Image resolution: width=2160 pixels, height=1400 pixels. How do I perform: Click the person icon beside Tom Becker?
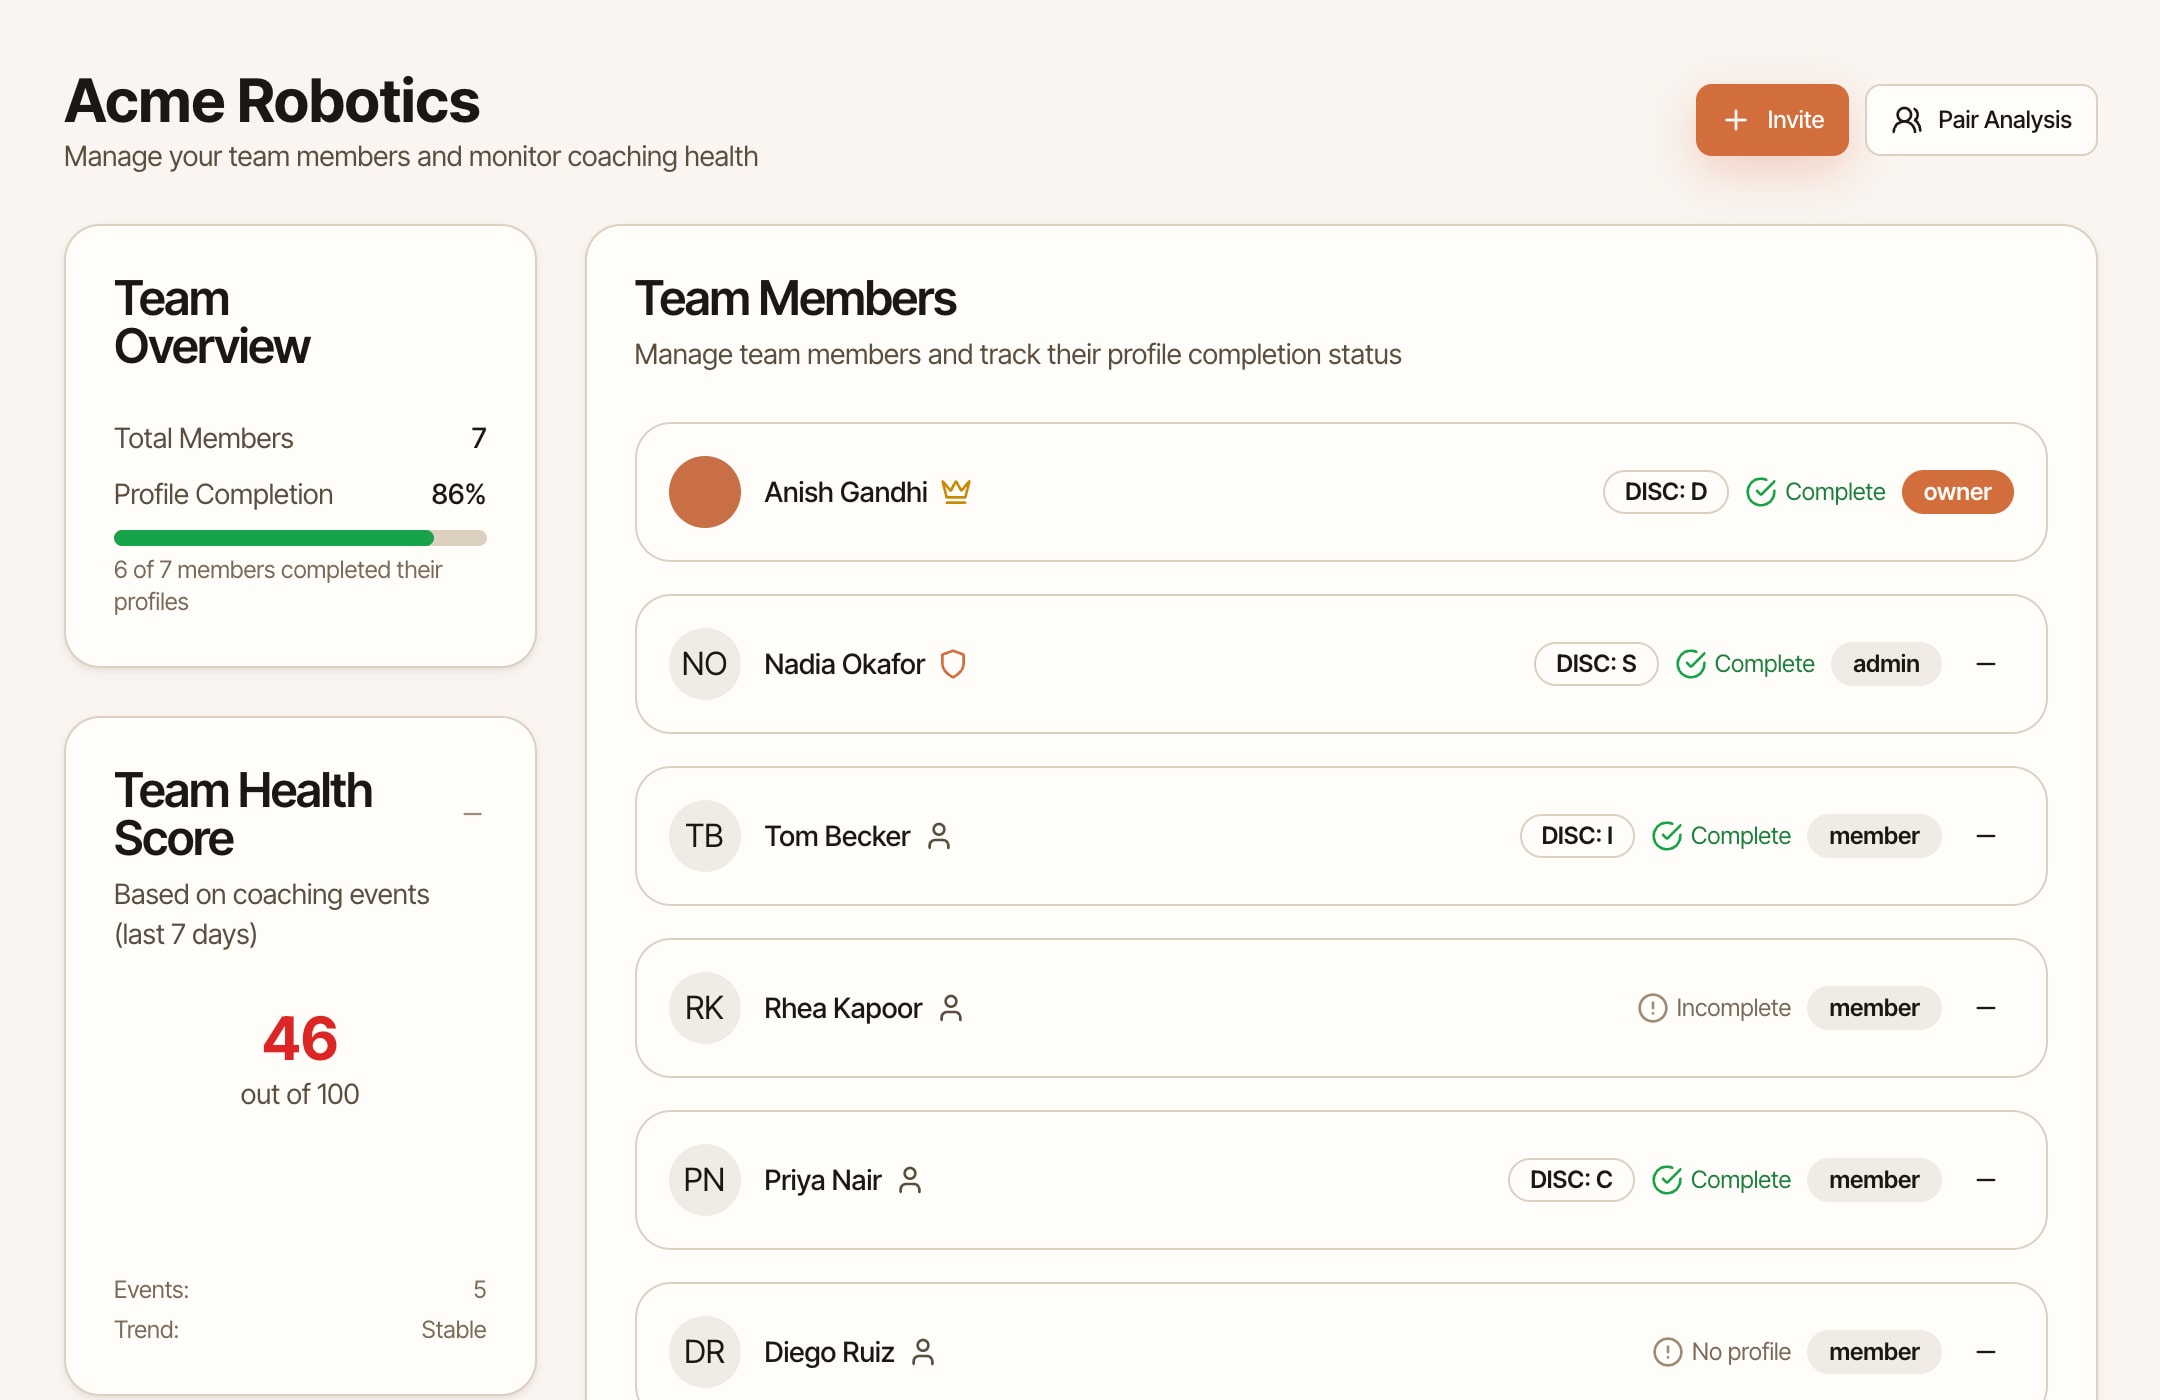pyautogui.click(x=938, y=836)
